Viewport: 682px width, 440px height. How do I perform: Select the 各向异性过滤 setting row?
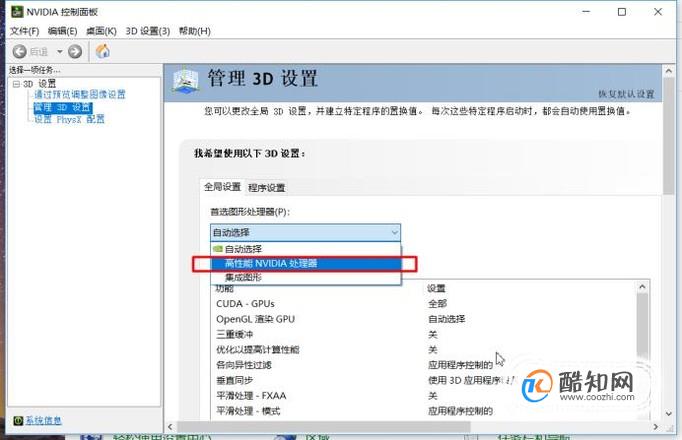[425, 365]
